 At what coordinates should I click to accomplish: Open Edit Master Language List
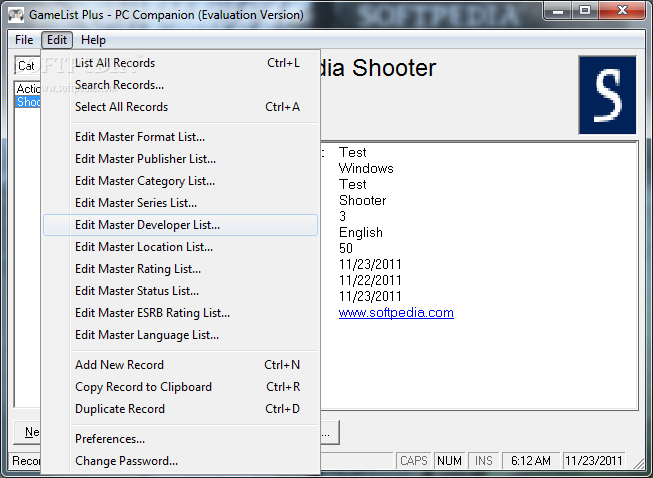pyautogui.click(x=181, y=335)
